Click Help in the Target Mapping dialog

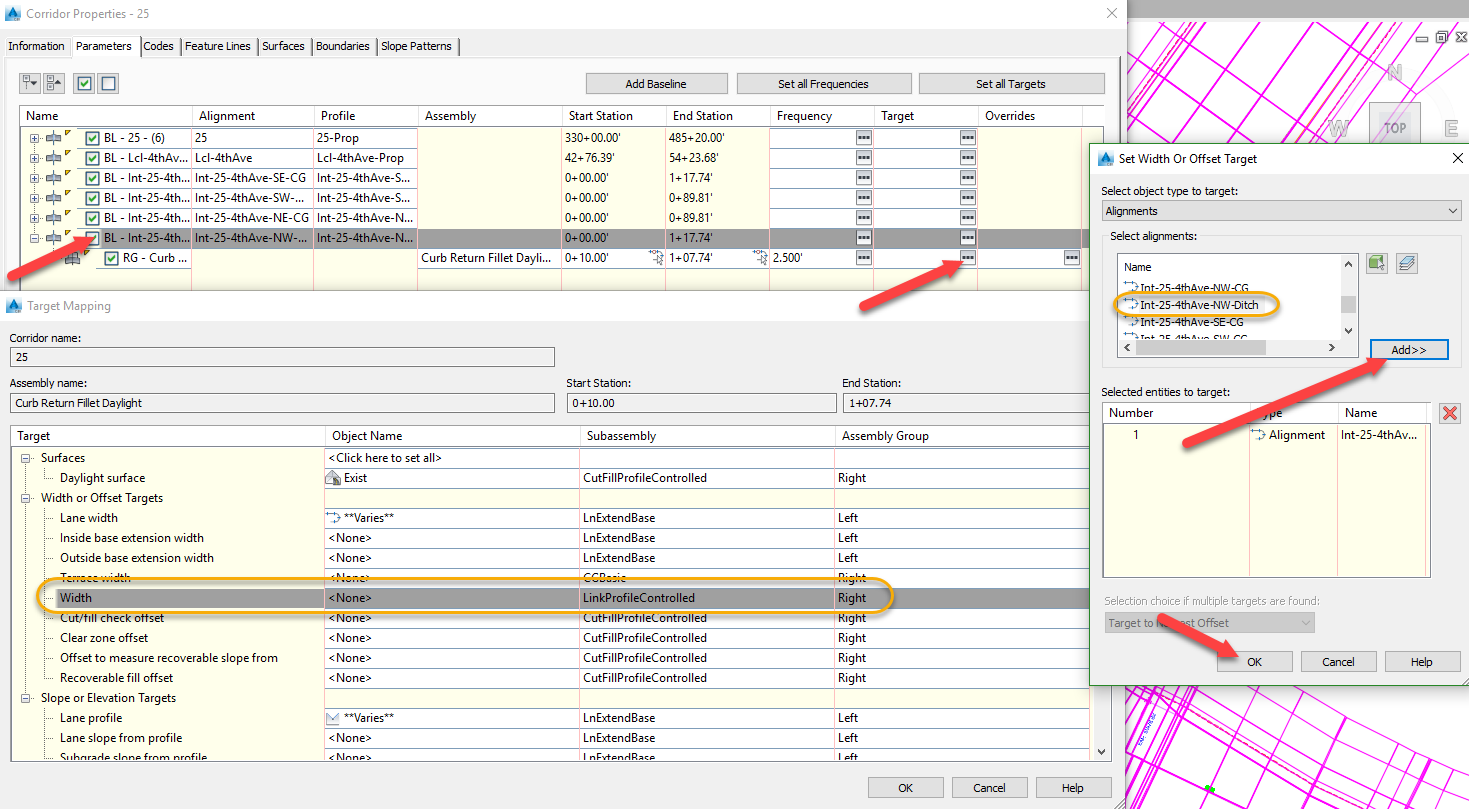coord(1072,788)
